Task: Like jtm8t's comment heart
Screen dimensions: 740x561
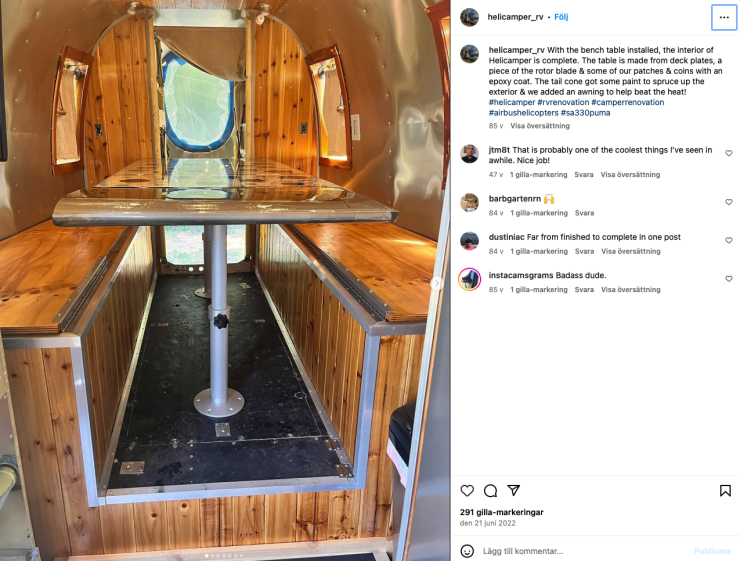Action: (729, 153)
